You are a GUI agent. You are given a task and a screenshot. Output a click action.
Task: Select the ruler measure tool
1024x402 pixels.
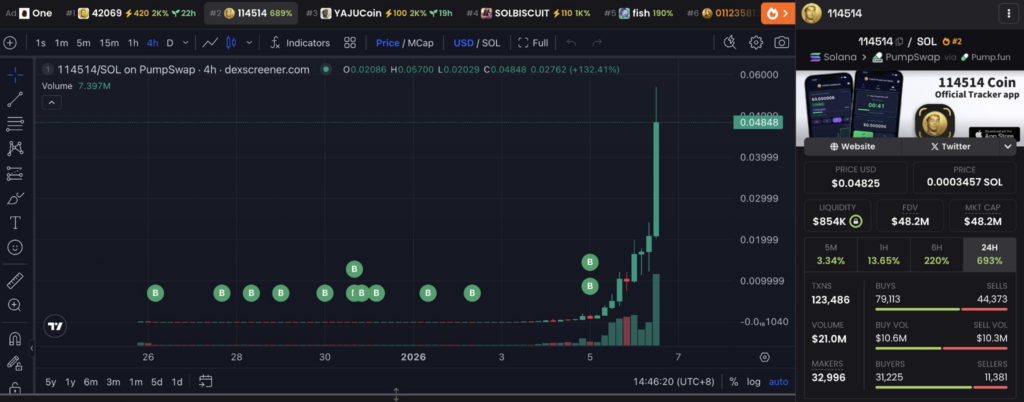click(x=15, y=281)
